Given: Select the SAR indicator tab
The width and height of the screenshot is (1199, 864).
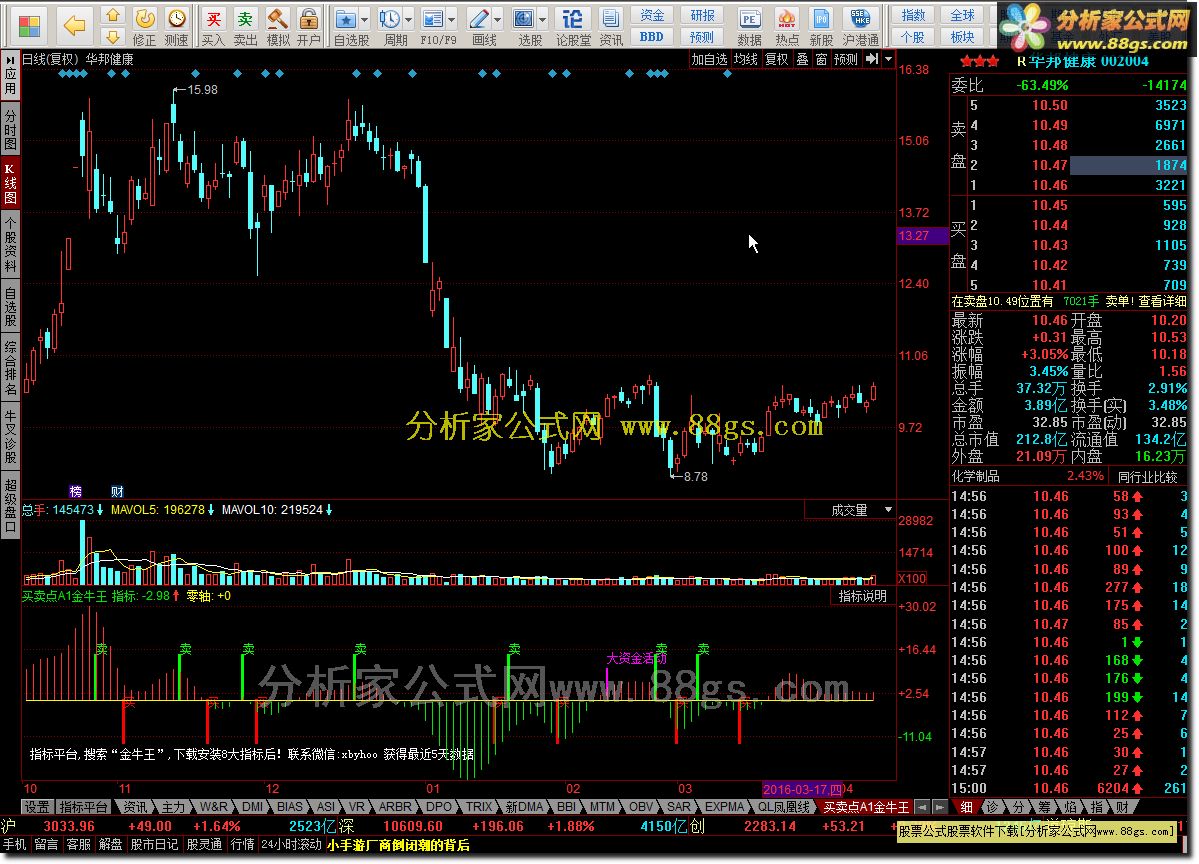Looking at the screenshot, I should (679, 807).
